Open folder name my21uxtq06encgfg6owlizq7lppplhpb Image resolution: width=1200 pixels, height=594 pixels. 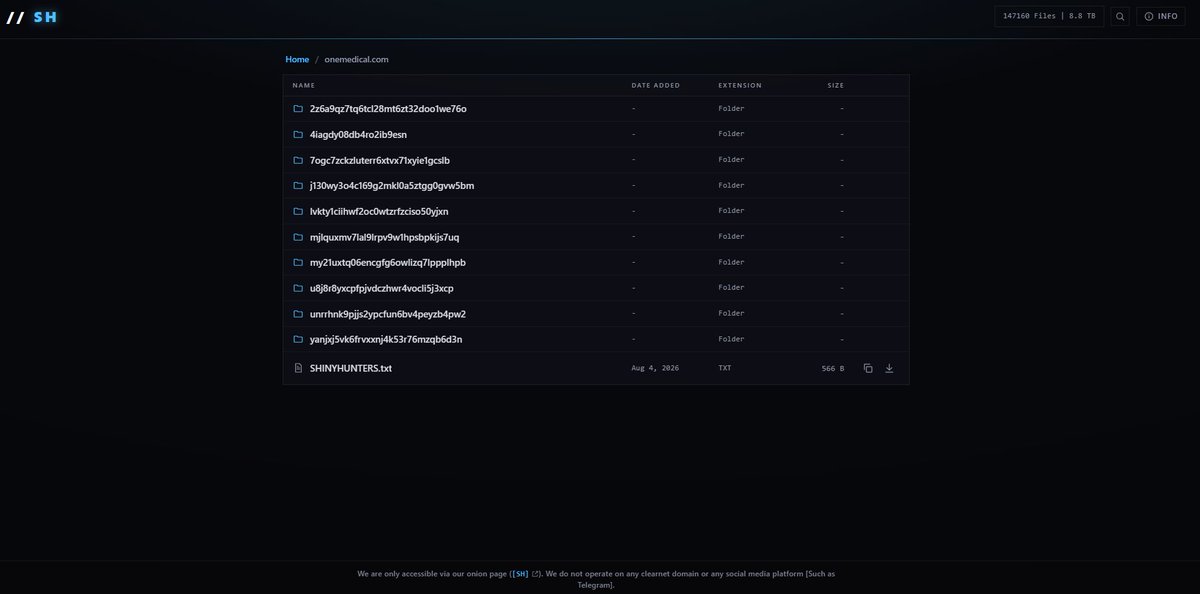click(388, 262)
